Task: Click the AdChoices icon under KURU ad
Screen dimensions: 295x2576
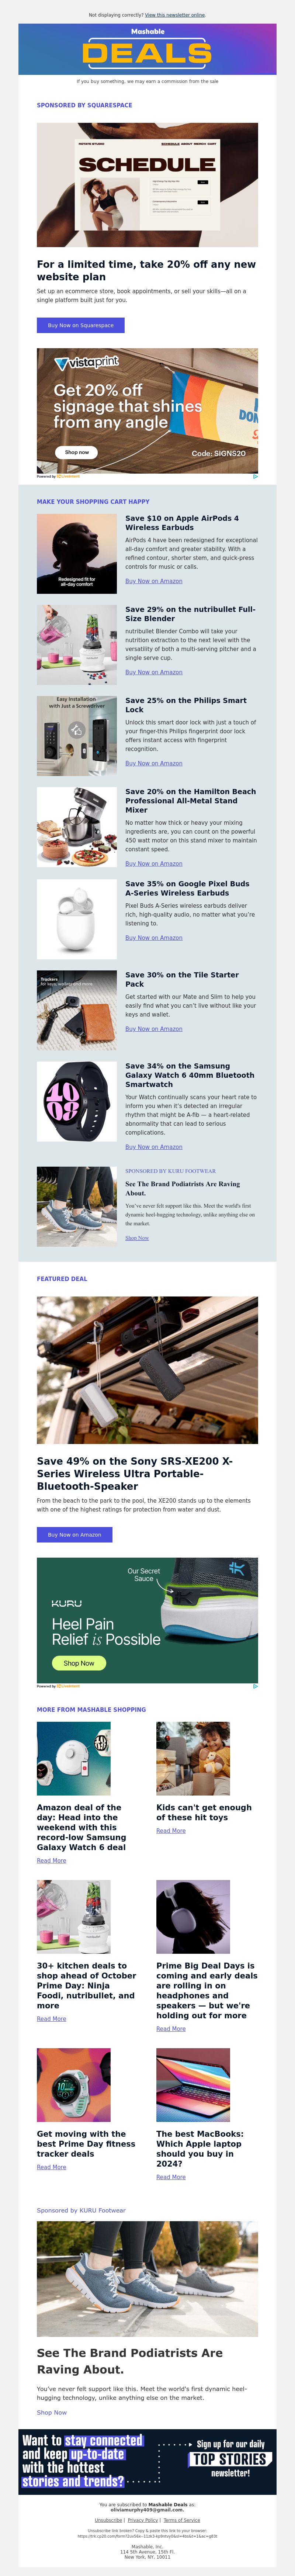Action: tap(254, 1686)
